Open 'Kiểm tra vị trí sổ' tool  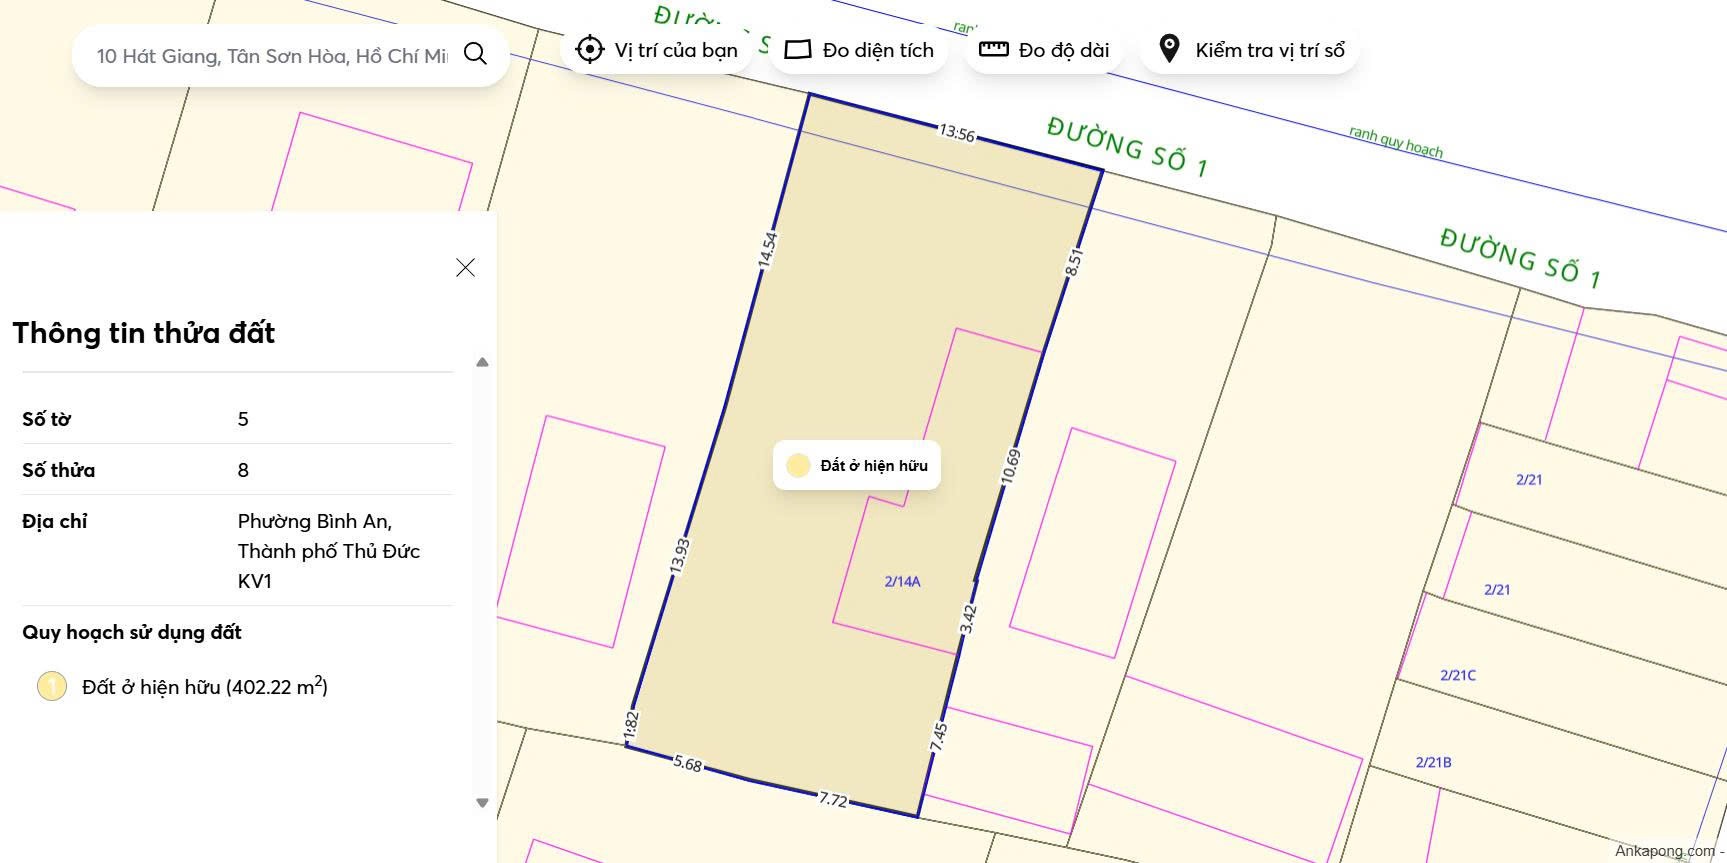1250,50
